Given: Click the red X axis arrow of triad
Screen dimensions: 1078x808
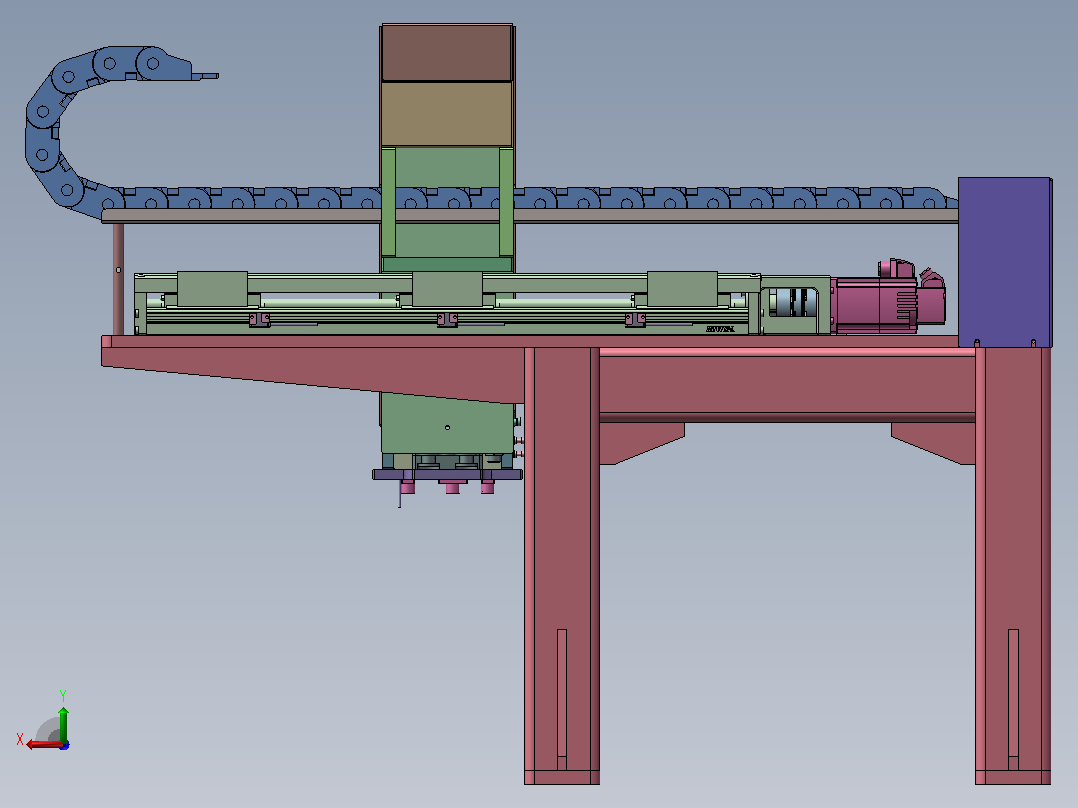Looking at the screenshot, I should pyautogui.click(x=43, y=745).
